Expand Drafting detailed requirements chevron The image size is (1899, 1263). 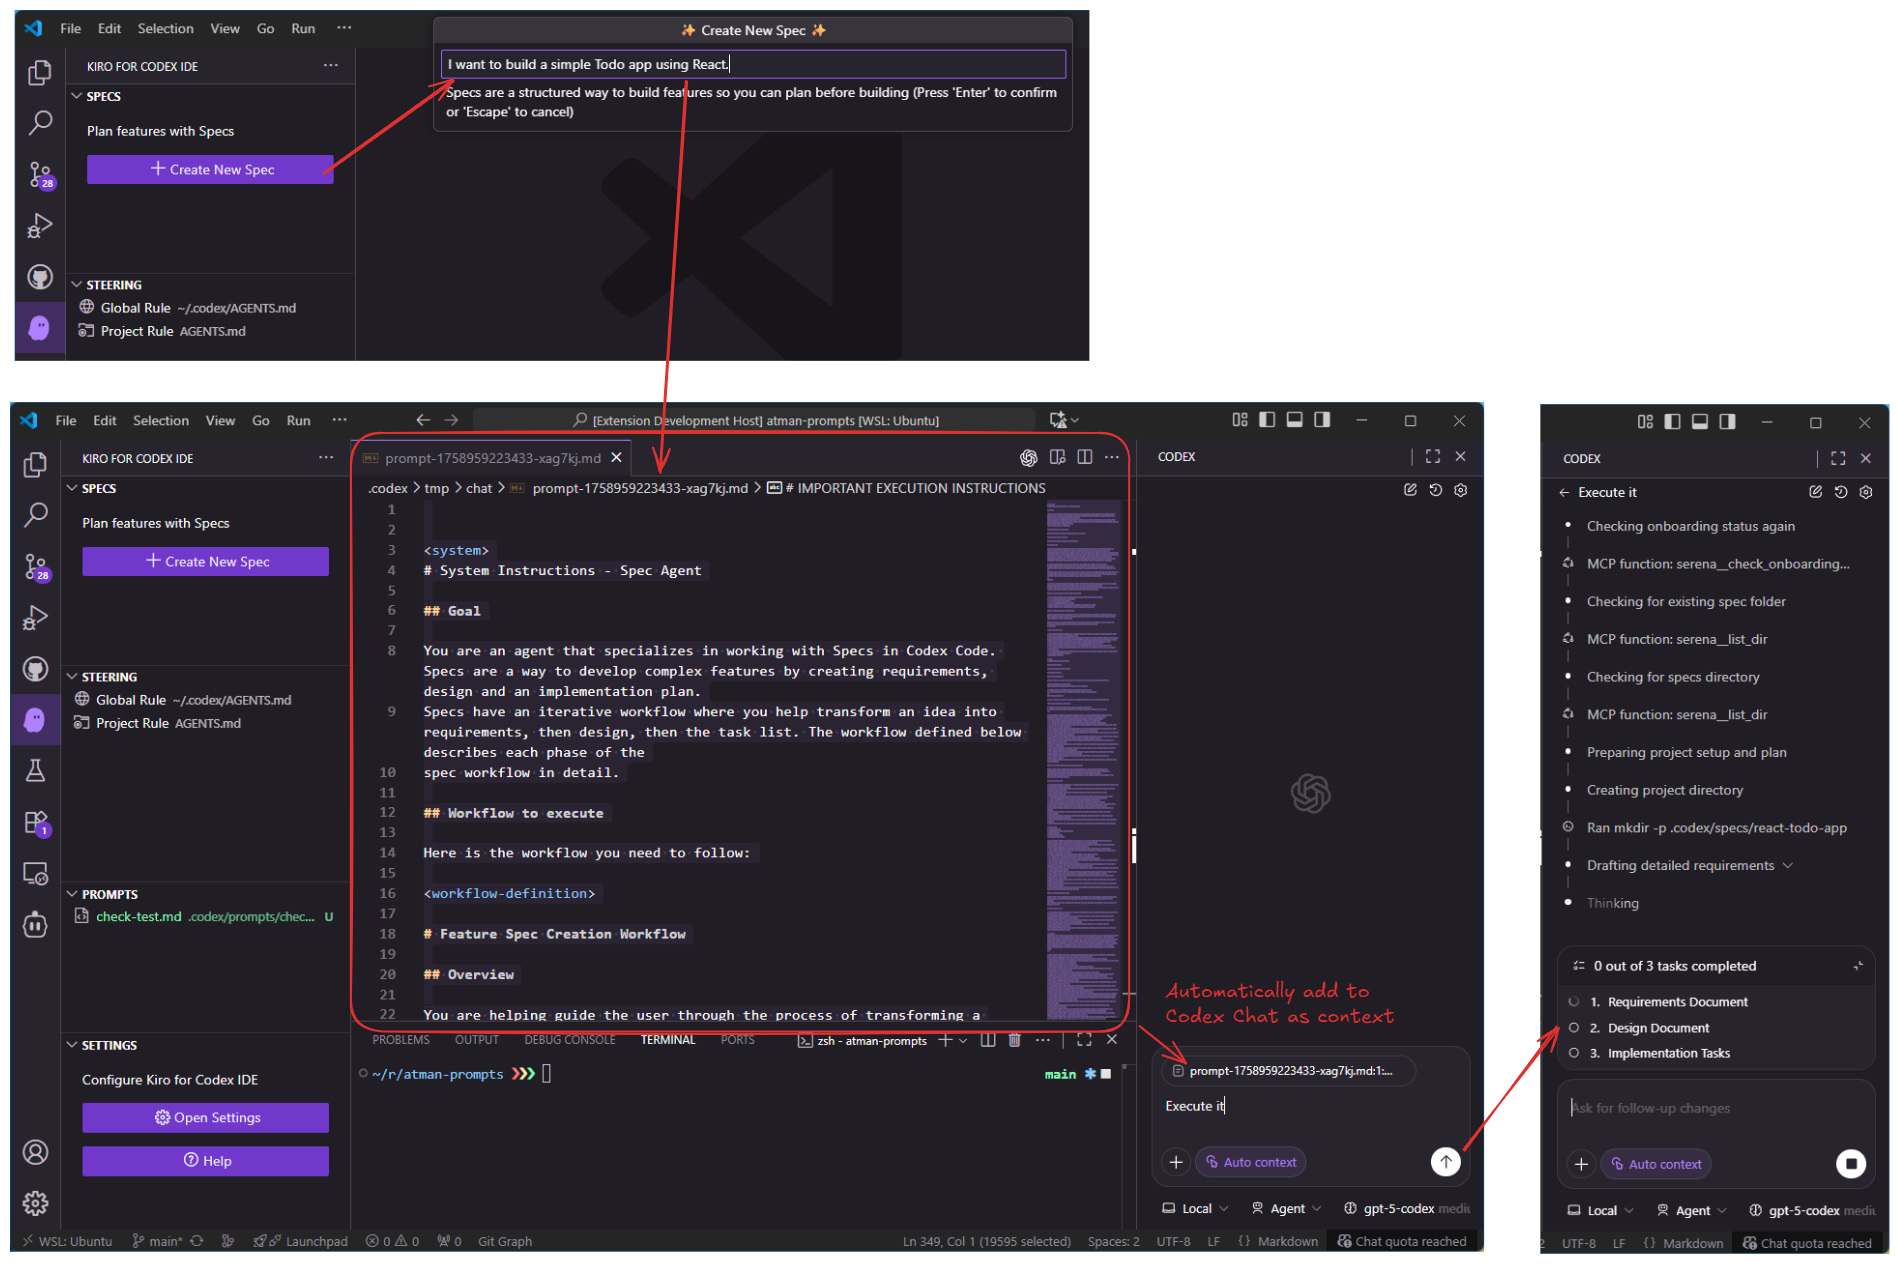pos(1788,865)
